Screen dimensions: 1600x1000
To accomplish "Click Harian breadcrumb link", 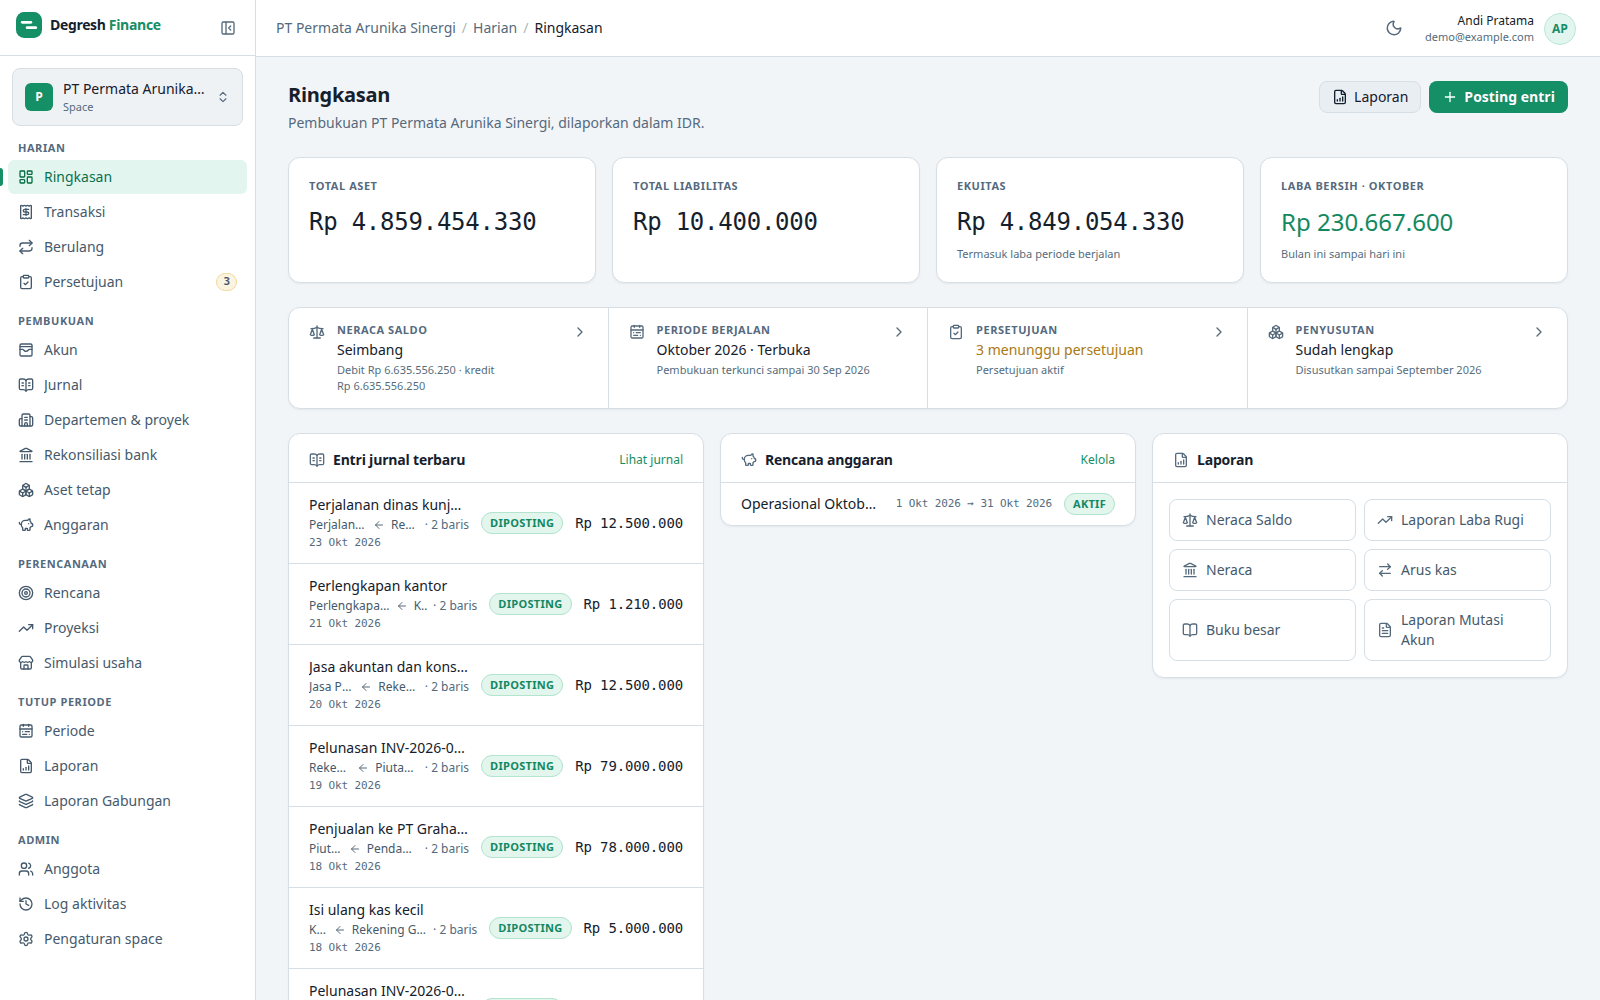I will click(495, 28).
